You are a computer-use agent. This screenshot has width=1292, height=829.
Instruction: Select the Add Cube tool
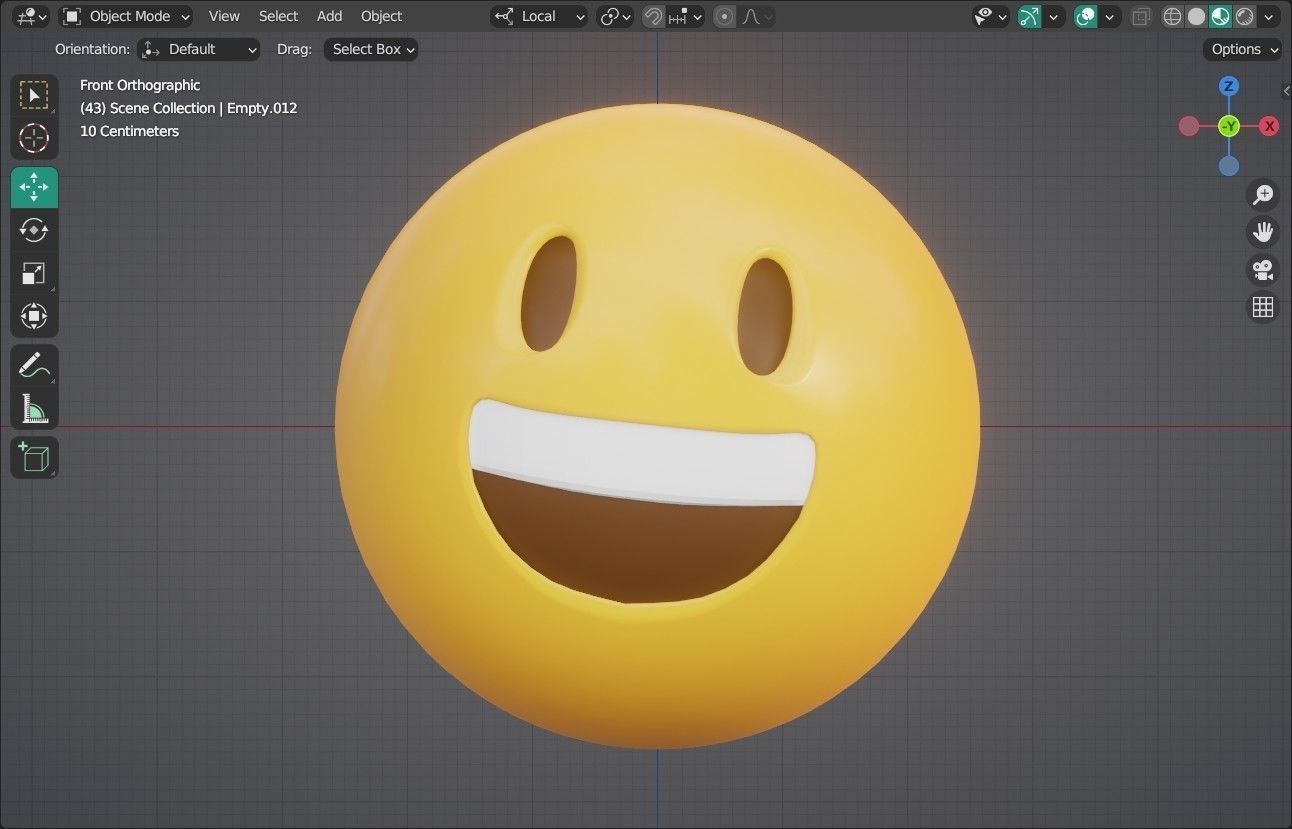pos(34,457)
